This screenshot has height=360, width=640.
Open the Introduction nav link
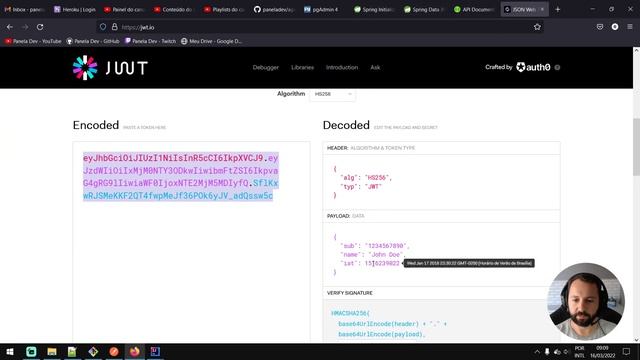pyautogui.click(x=342, y=67)
